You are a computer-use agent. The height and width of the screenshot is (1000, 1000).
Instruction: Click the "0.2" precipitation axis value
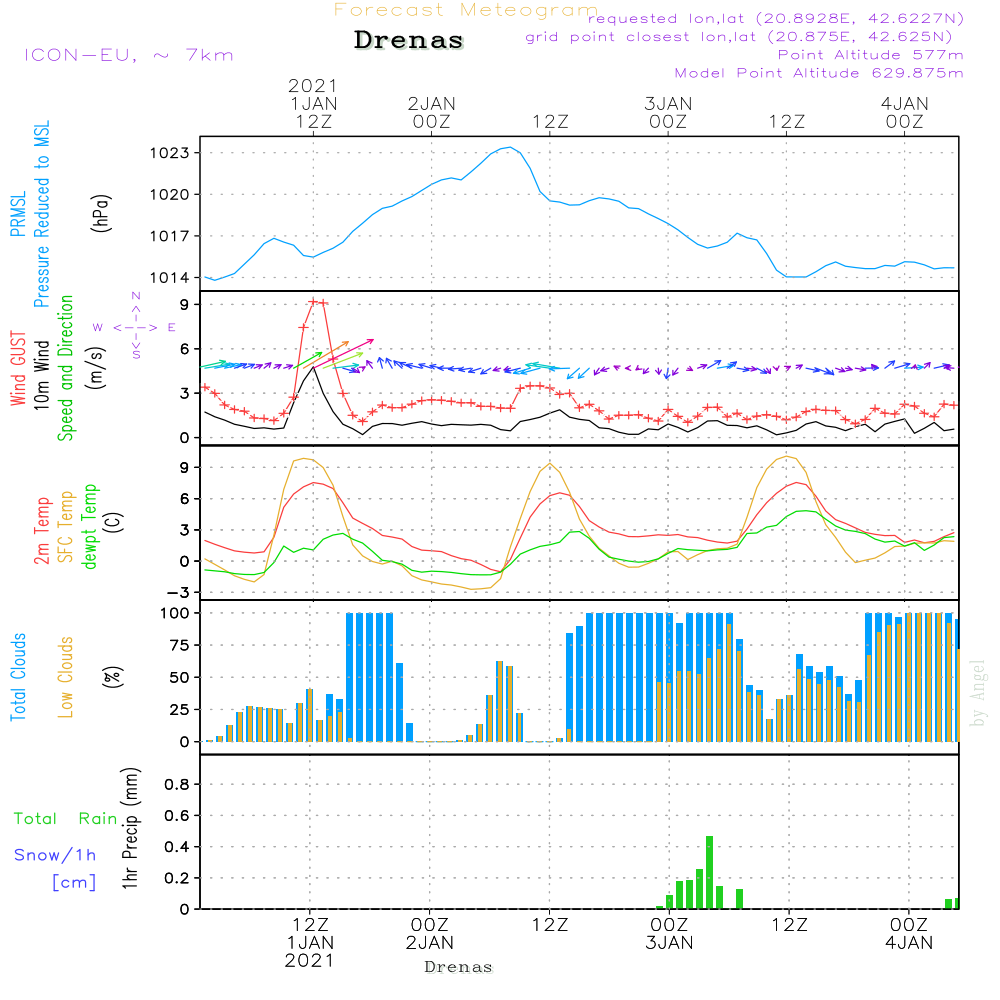click(x=177, y=878)
